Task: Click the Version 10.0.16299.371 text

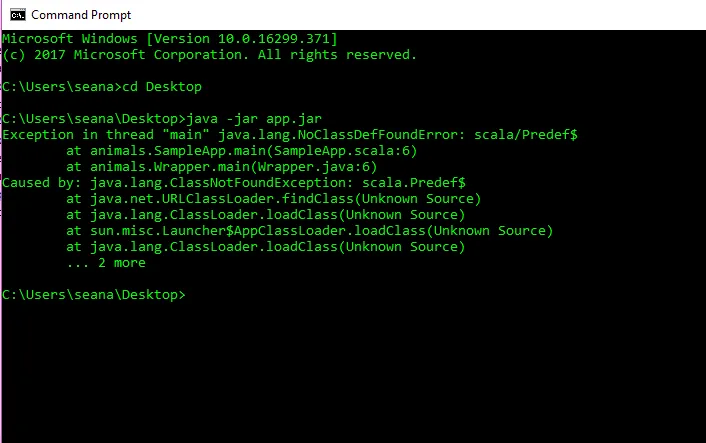Action: [x=242, y=39]
